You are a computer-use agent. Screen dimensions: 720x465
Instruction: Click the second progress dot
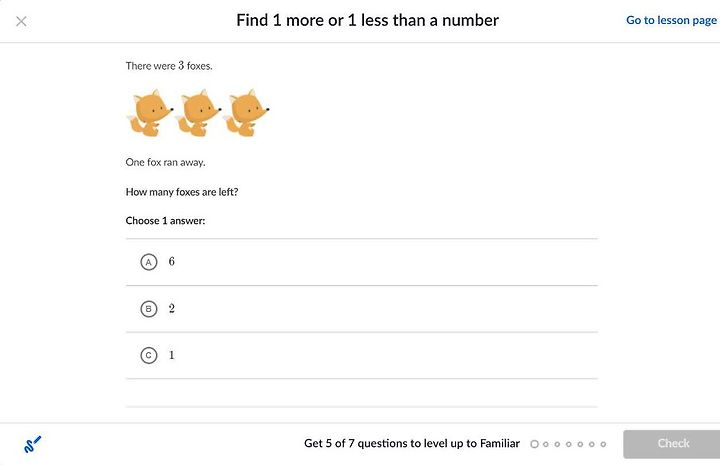(x=546, y=444)
